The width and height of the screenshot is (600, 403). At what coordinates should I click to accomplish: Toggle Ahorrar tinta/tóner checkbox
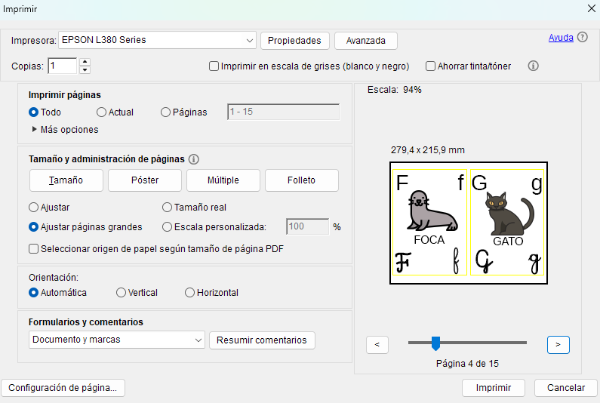point(431,66)
